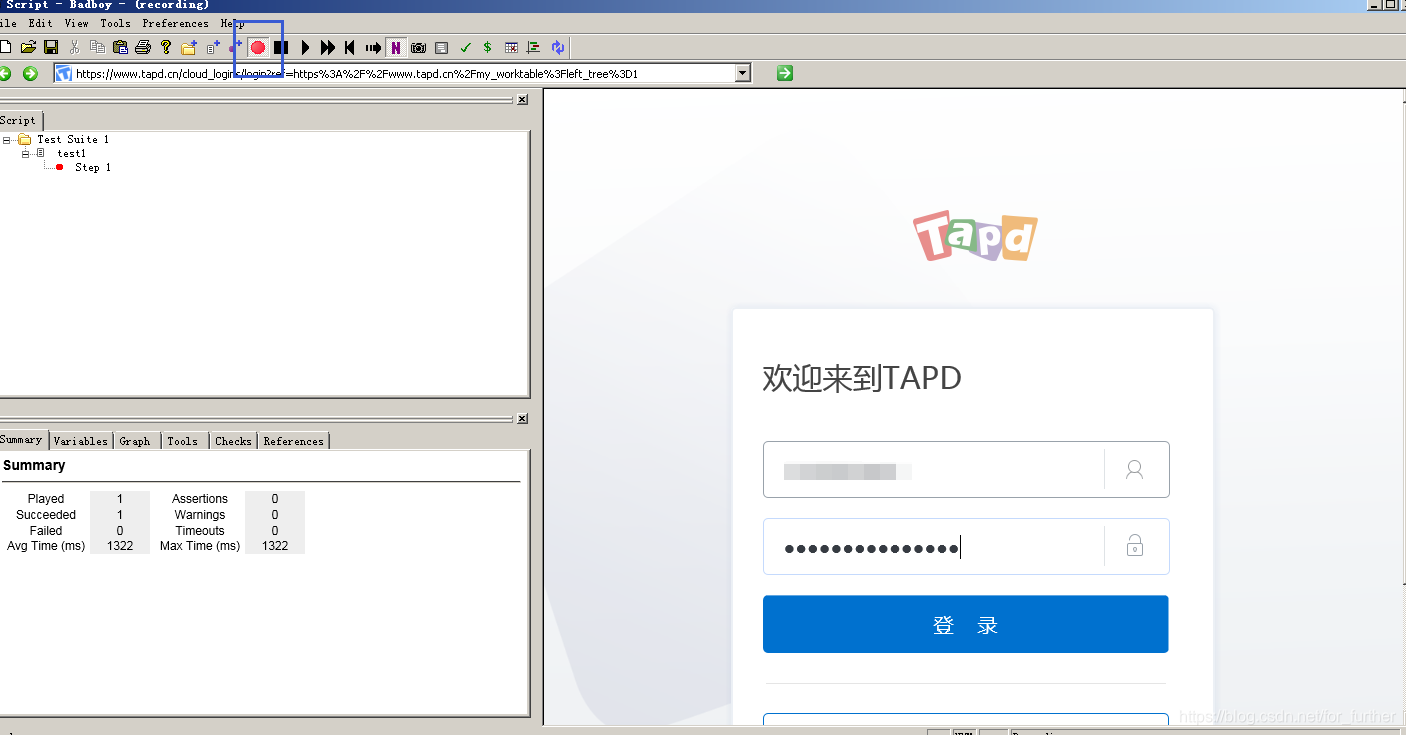Open the URL address dropdown arrow
Screen dimensions: 1406x735
point(741,72)
